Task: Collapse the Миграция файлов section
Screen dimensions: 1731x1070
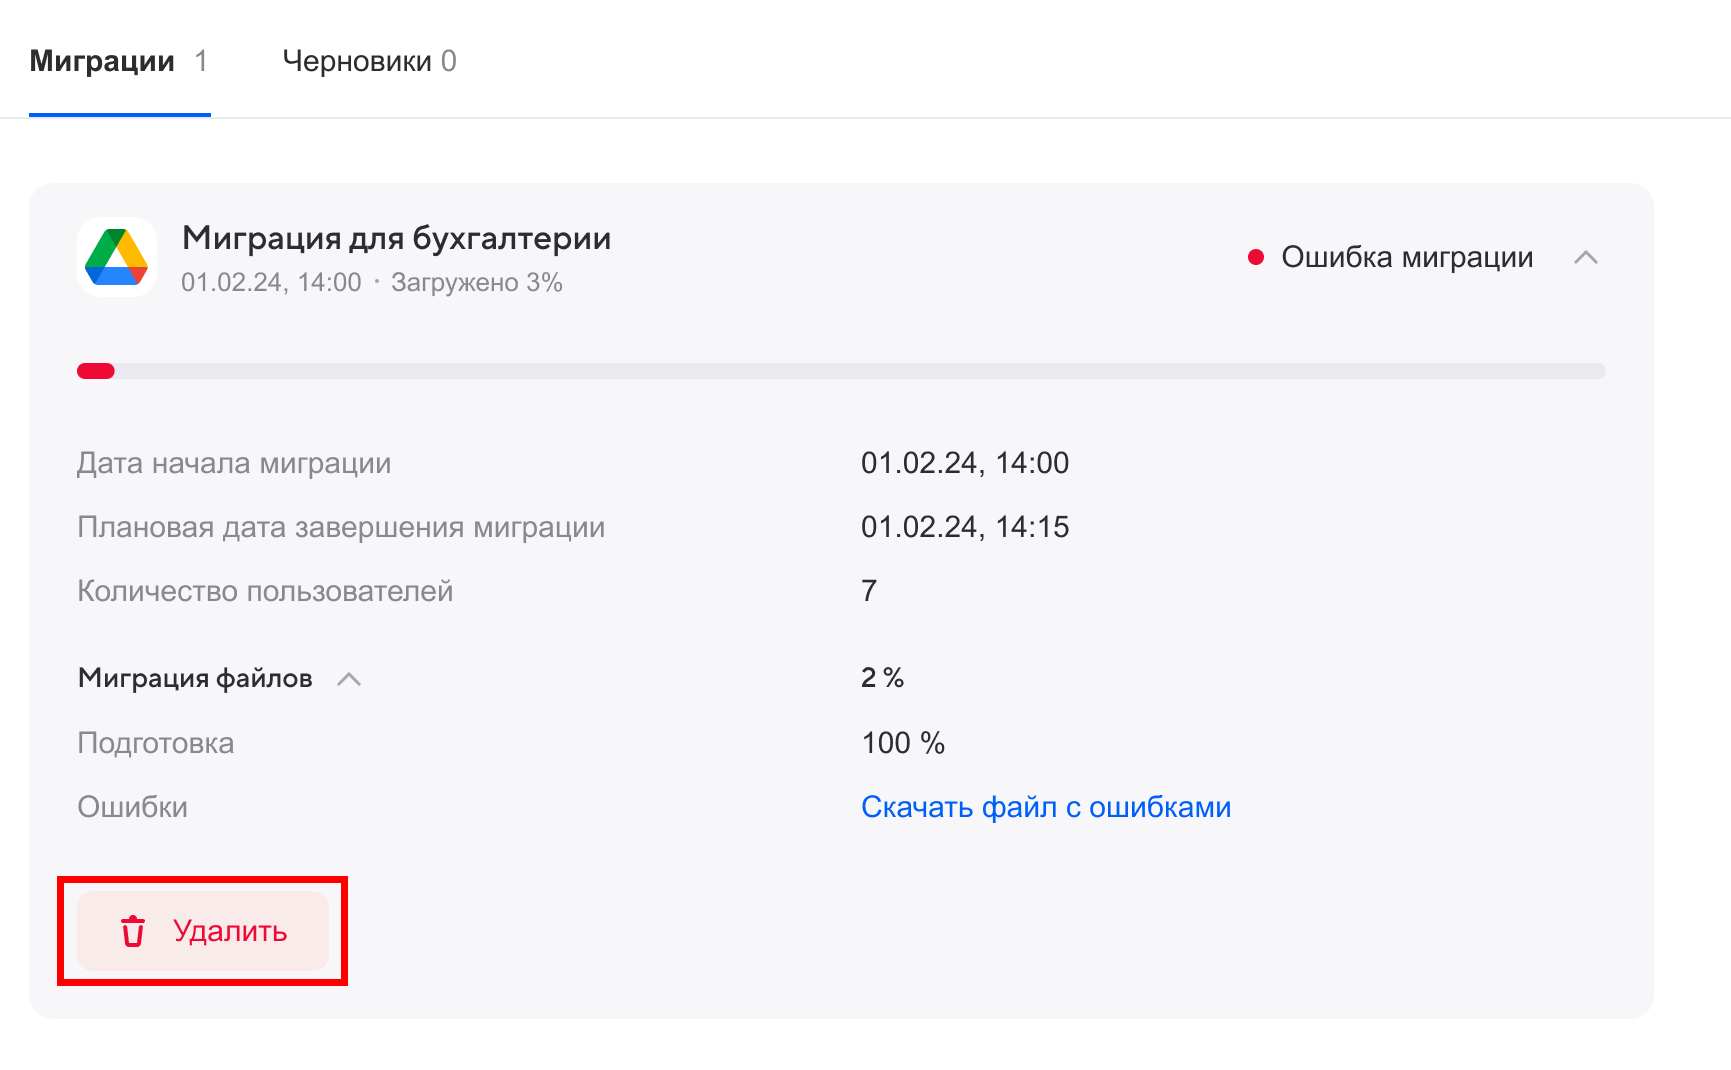Action: click(349, 678)
